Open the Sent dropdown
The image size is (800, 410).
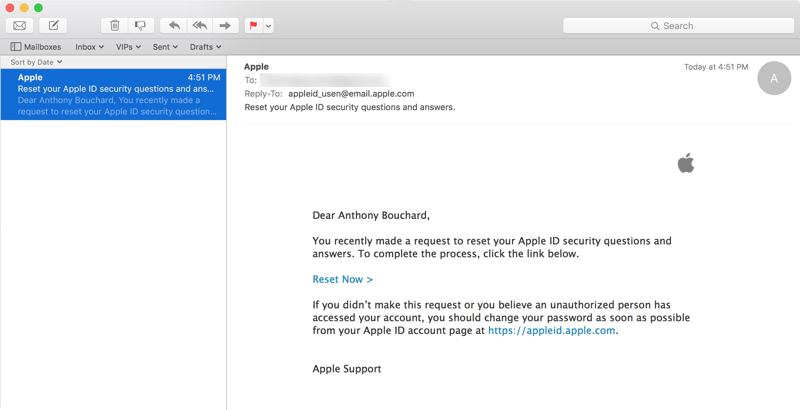pos(165,47)
